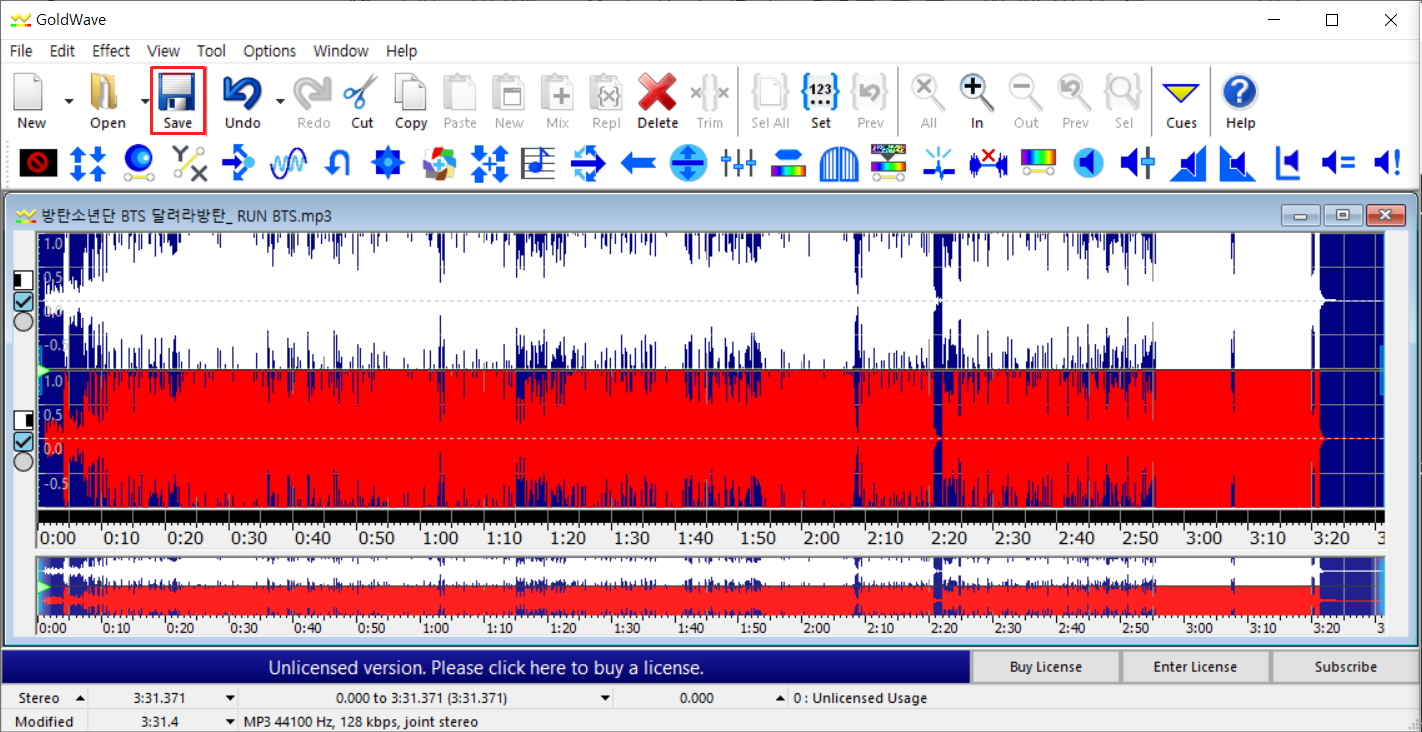The width and height of the screenshot is (1422, 732).
Task: Undo the last edit
Action: click(242, 100)
